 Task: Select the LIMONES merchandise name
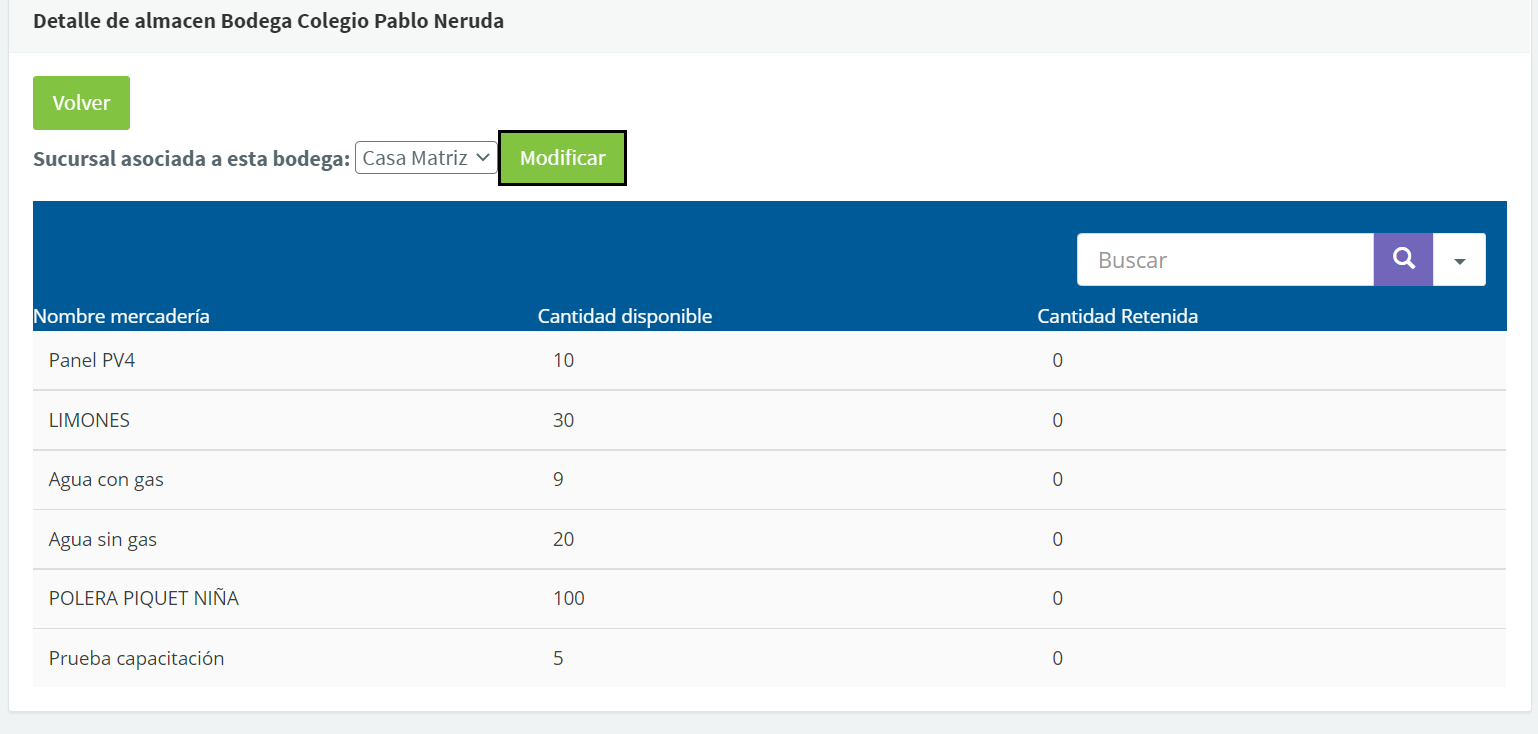[89, 420]
